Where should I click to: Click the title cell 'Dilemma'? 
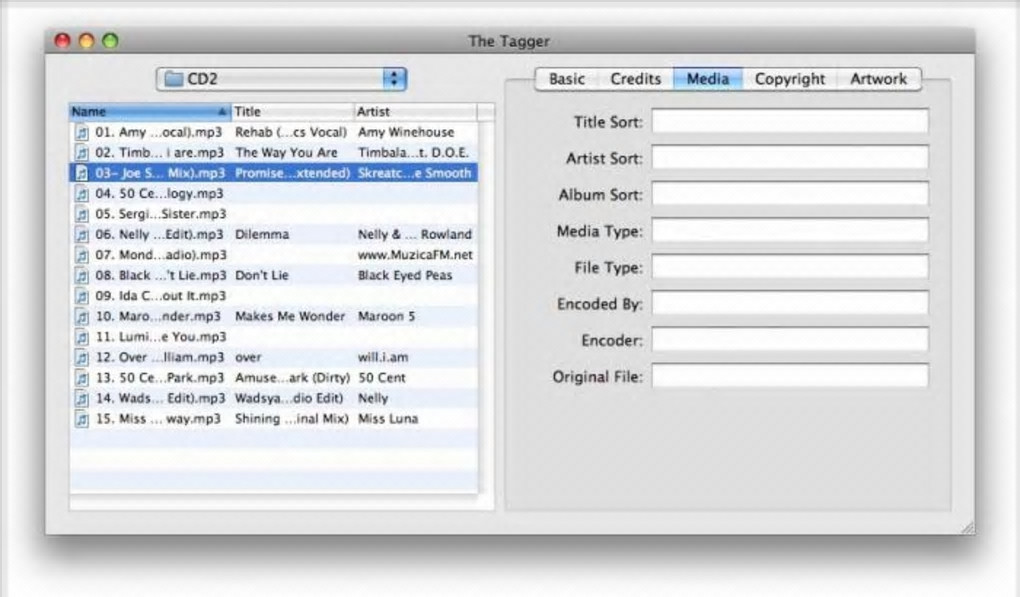262,235
